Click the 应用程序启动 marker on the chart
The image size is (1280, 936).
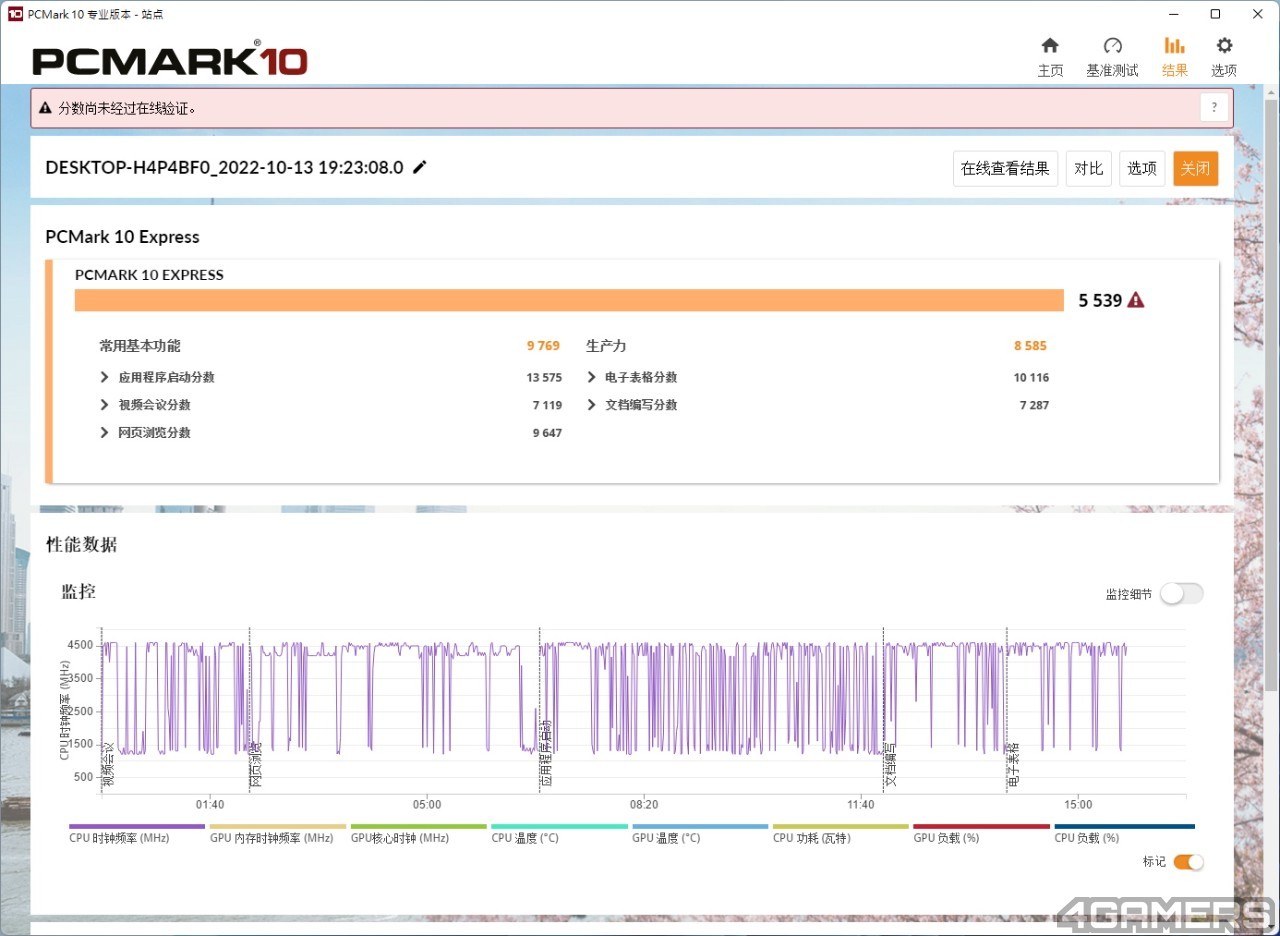(x=546, y=753)
